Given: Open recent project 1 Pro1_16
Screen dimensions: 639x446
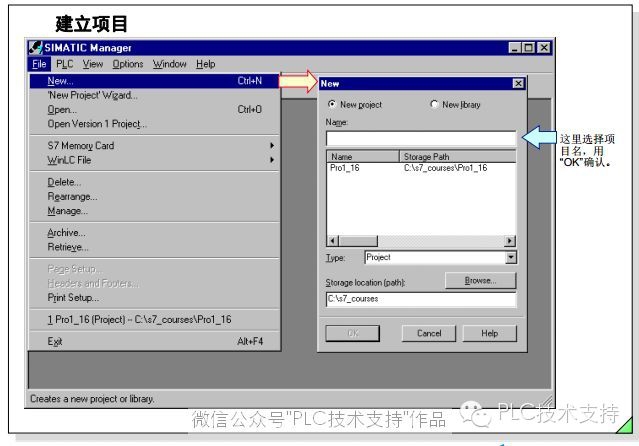Looking at the screenshot, I should point(154,319).
